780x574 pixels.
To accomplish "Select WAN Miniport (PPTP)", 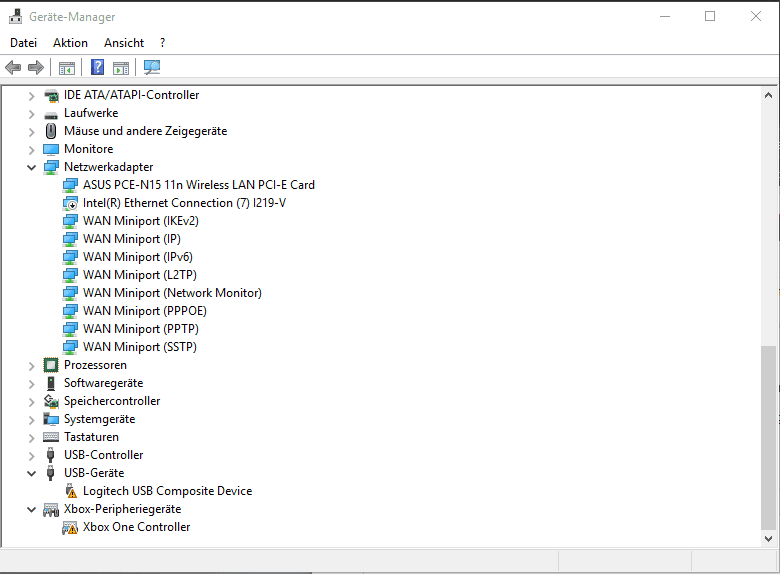I will pyautogui.click(x=141, y=328).
